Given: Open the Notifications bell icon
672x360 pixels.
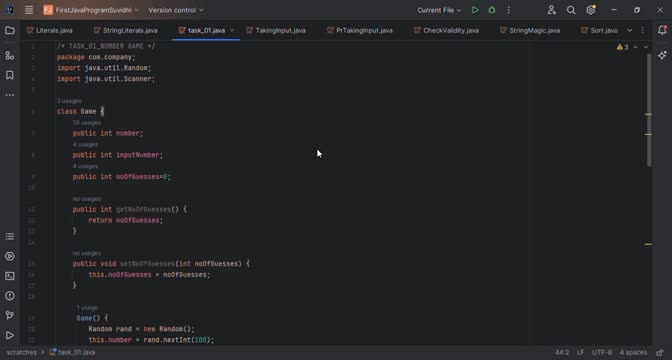Looking at the screenshot, I should coord(662,30).
